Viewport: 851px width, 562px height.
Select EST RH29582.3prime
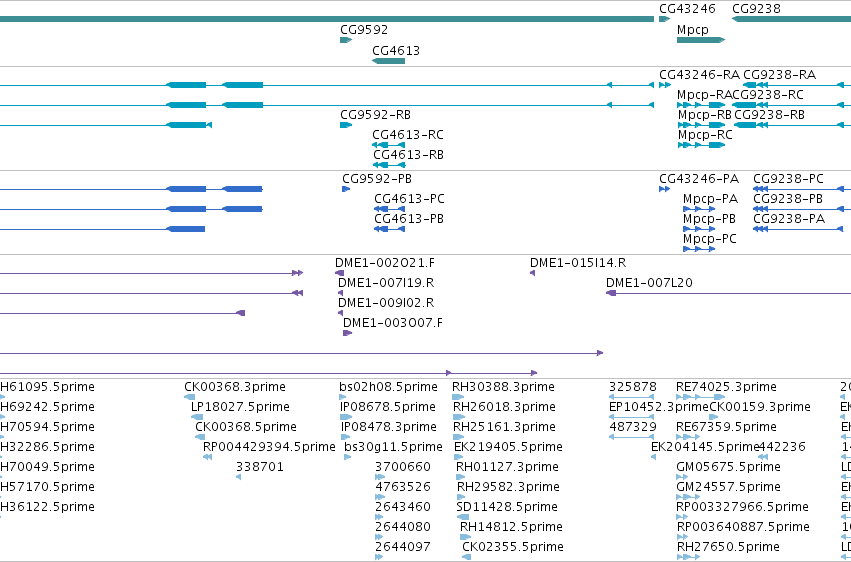pyautogui.click(x=509, y=488)
